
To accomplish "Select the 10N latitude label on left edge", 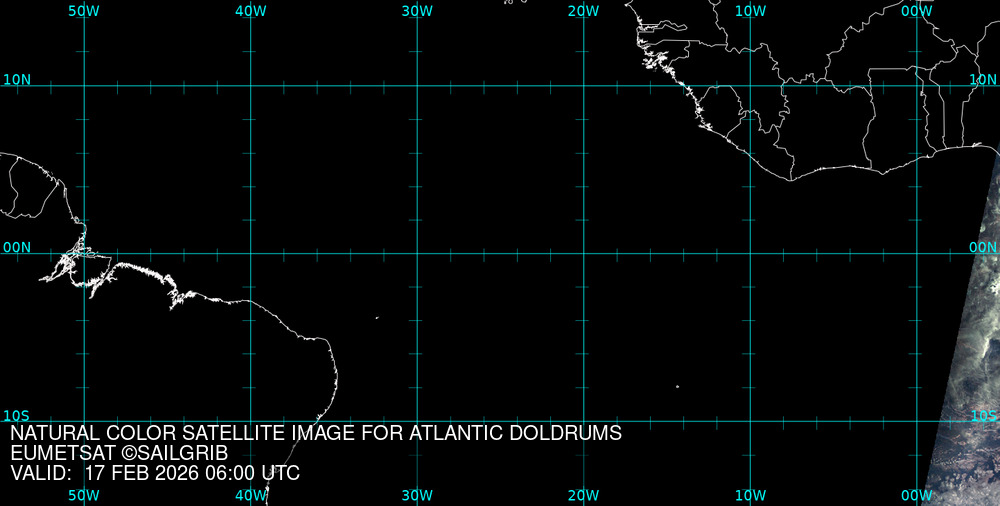I will (16, 79).
